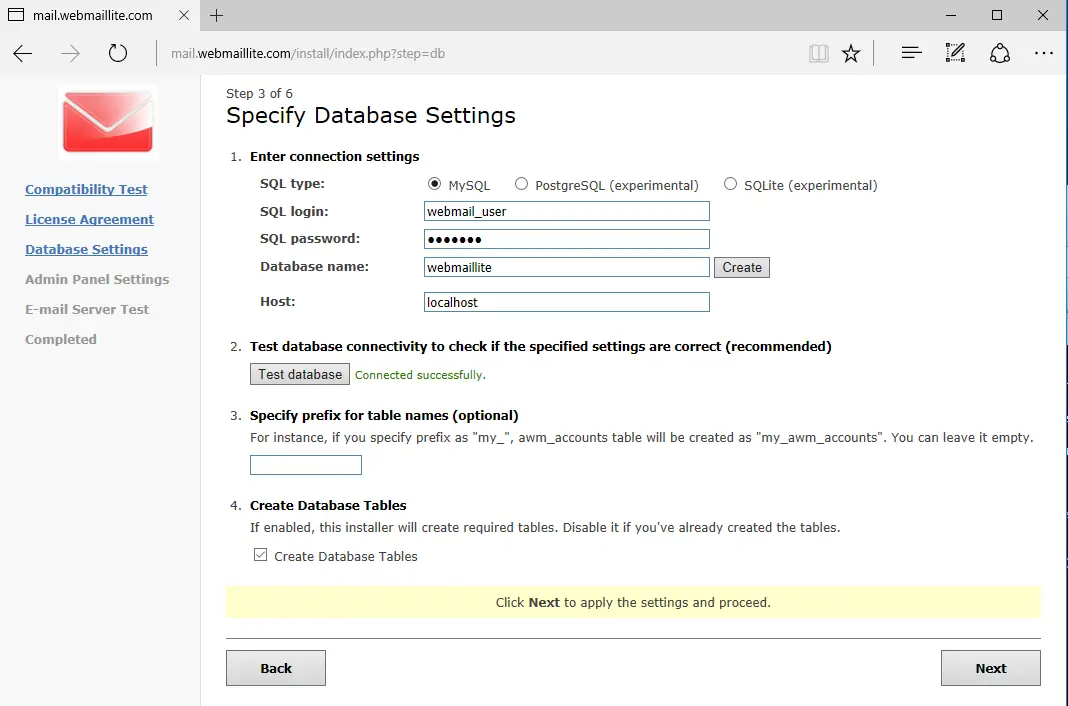This screenshot has height=706, width=1068.
Task: Go to Compatibility Test step
Action: click(86, 189)
